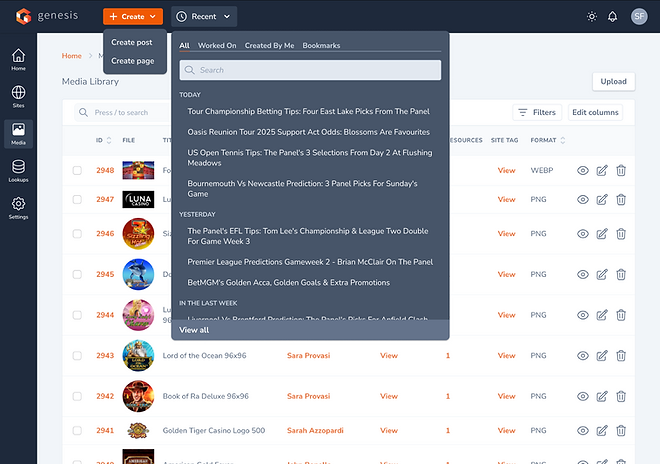Sort by the ID column arrows
Viewport: 660px width, 464px height.
tap(109, 140)
